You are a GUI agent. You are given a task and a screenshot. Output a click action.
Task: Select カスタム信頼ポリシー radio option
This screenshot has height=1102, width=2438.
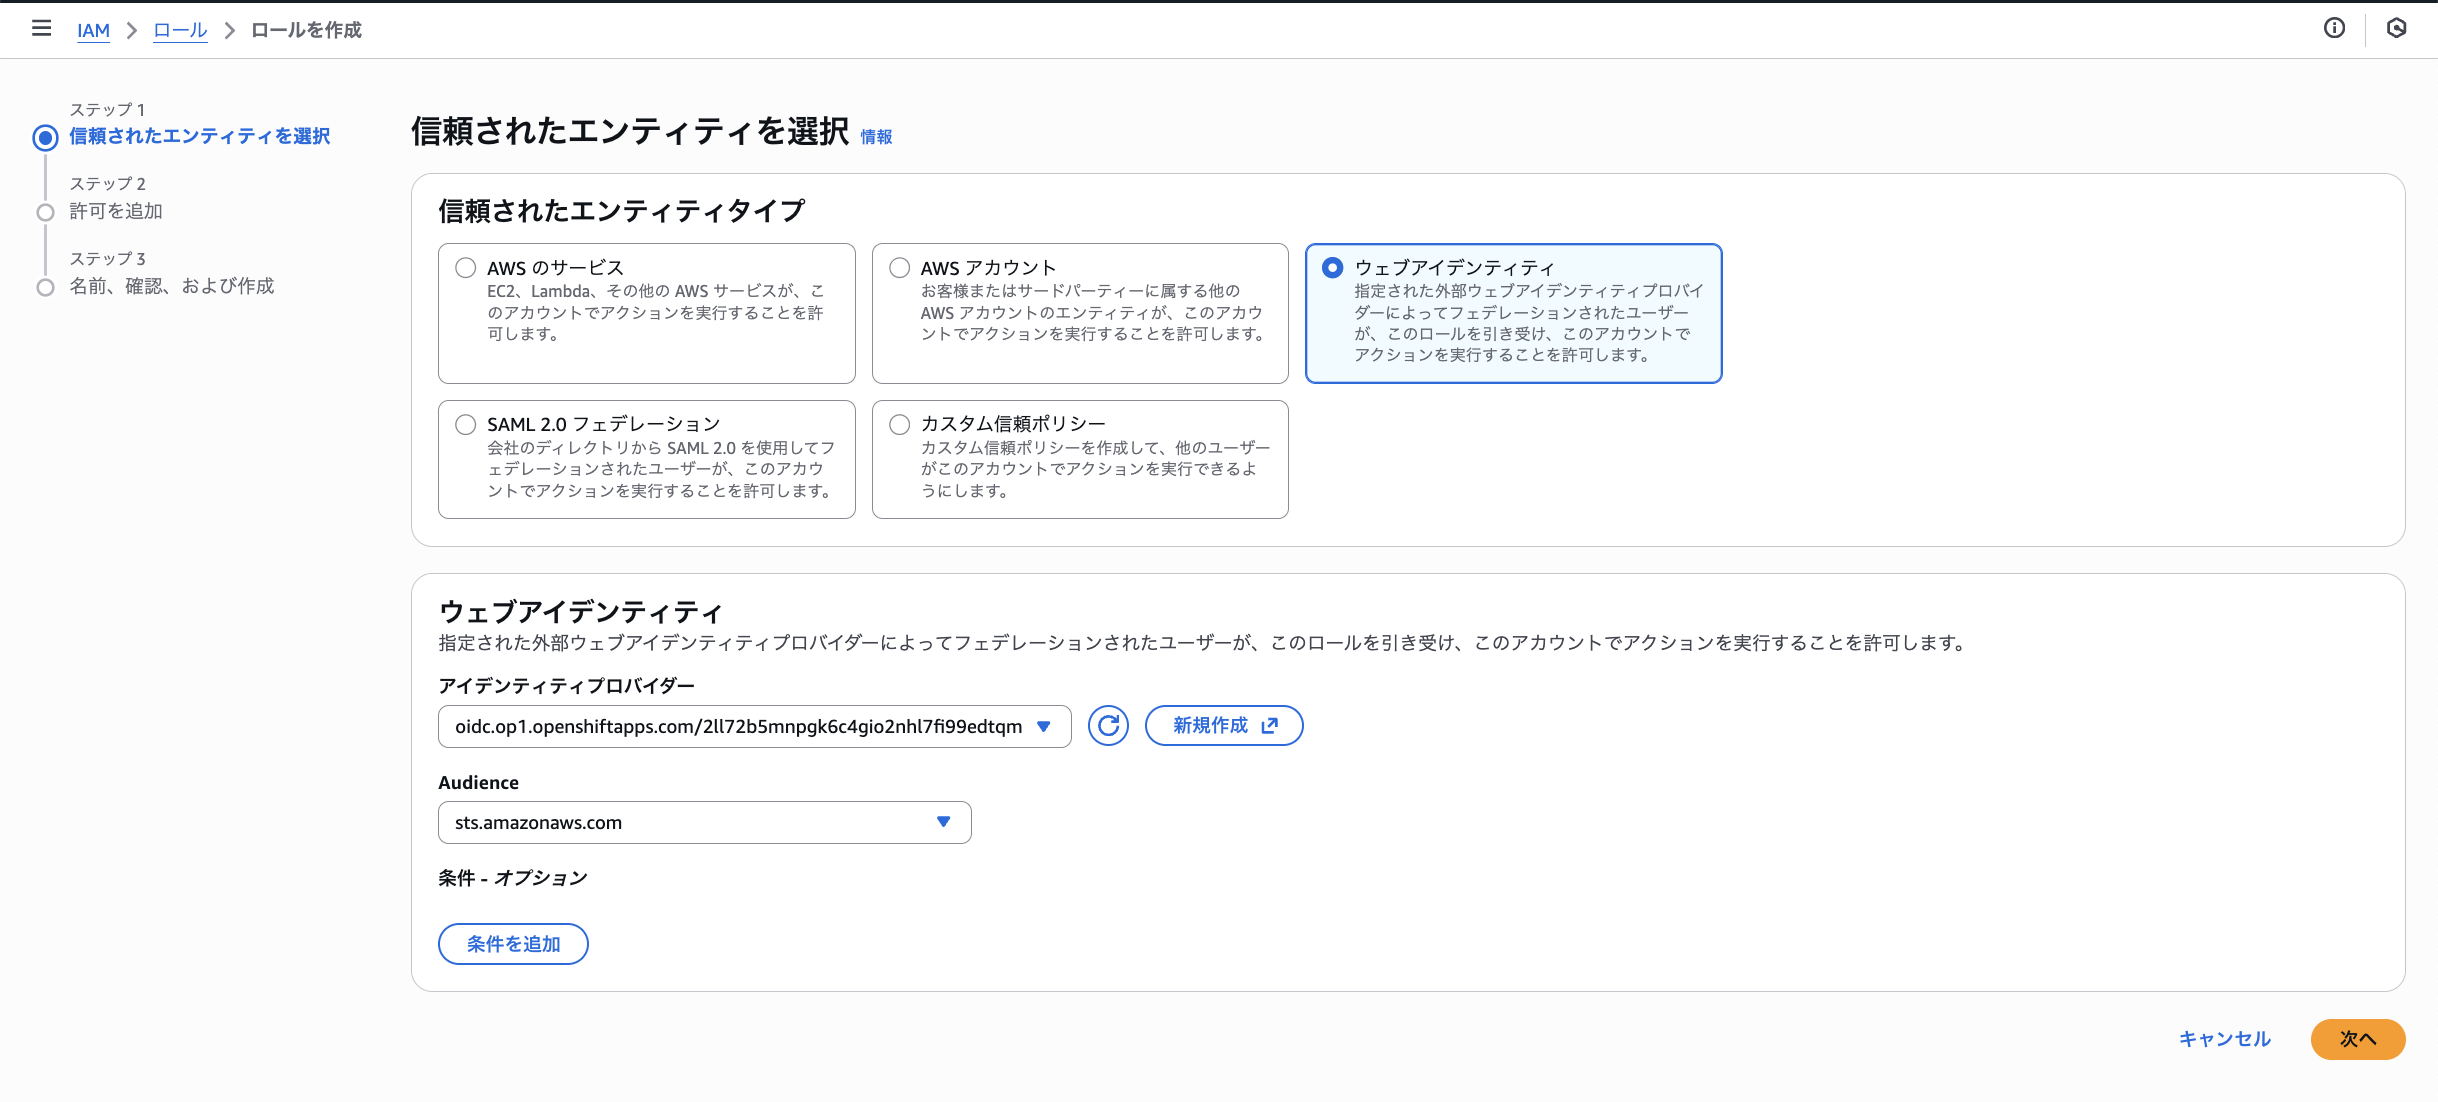900,424
